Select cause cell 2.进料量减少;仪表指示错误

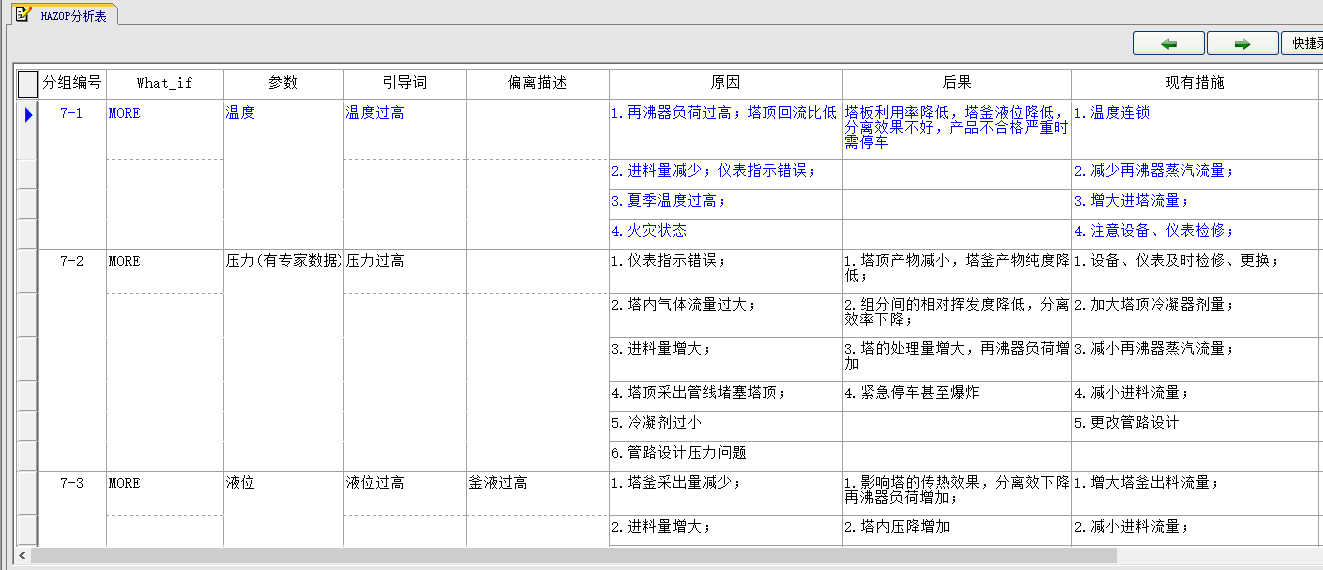tap(726, 174)
